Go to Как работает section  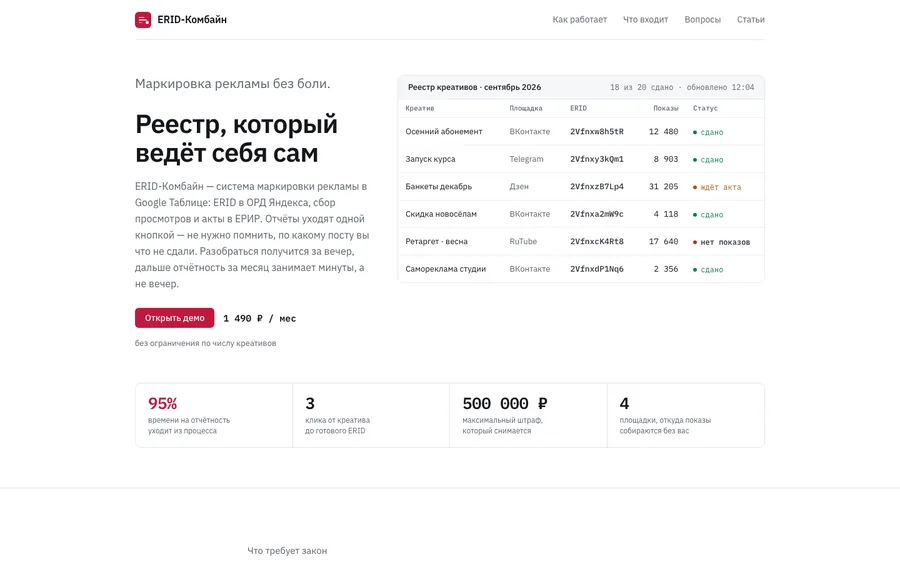pos(579,20)
